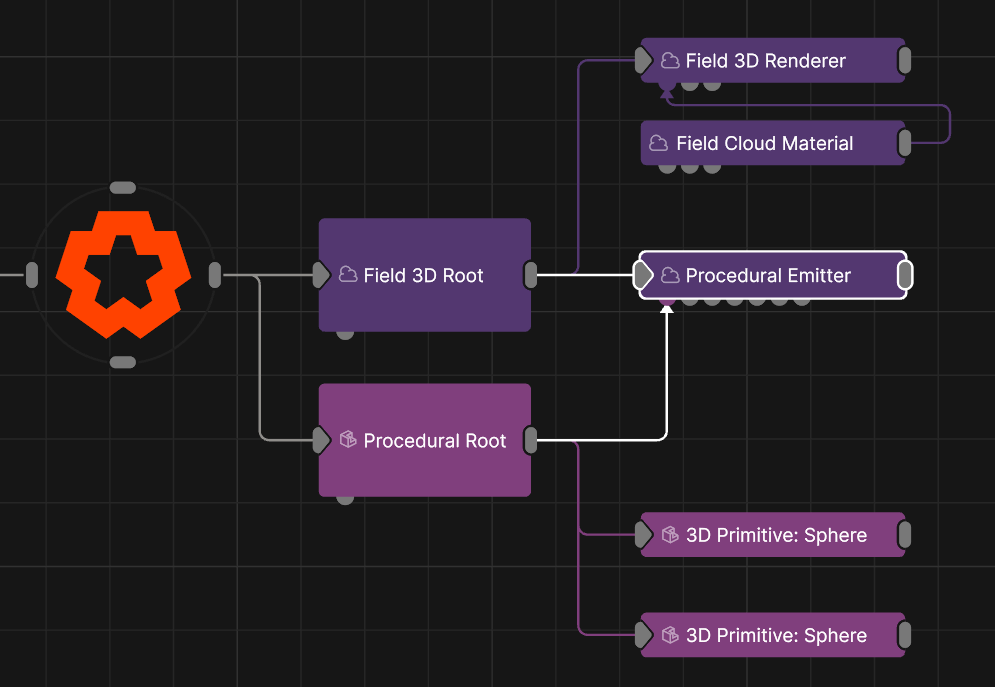Click the cloud icon on Field 3D Root

[348, 275]
